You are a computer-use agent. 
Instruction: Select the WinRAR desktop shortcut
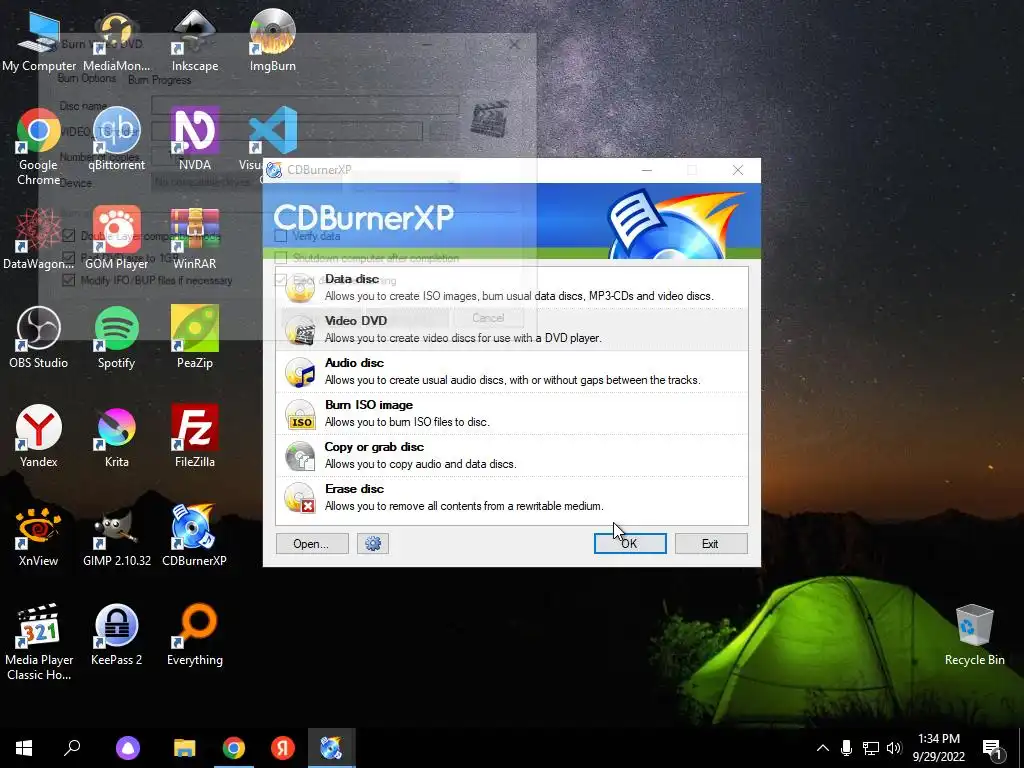click(x=195, y=240)
